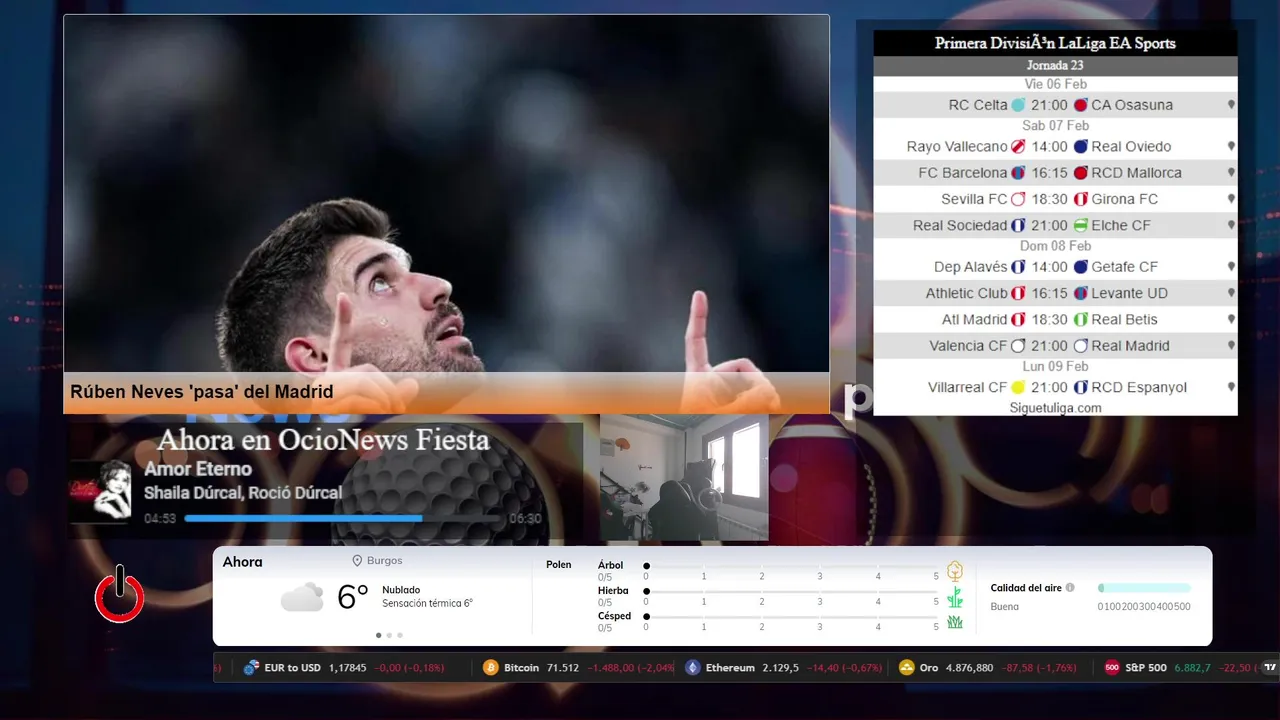Click the Césped pollen level slider
The image size is (1280, 720).
coord(791,617)
